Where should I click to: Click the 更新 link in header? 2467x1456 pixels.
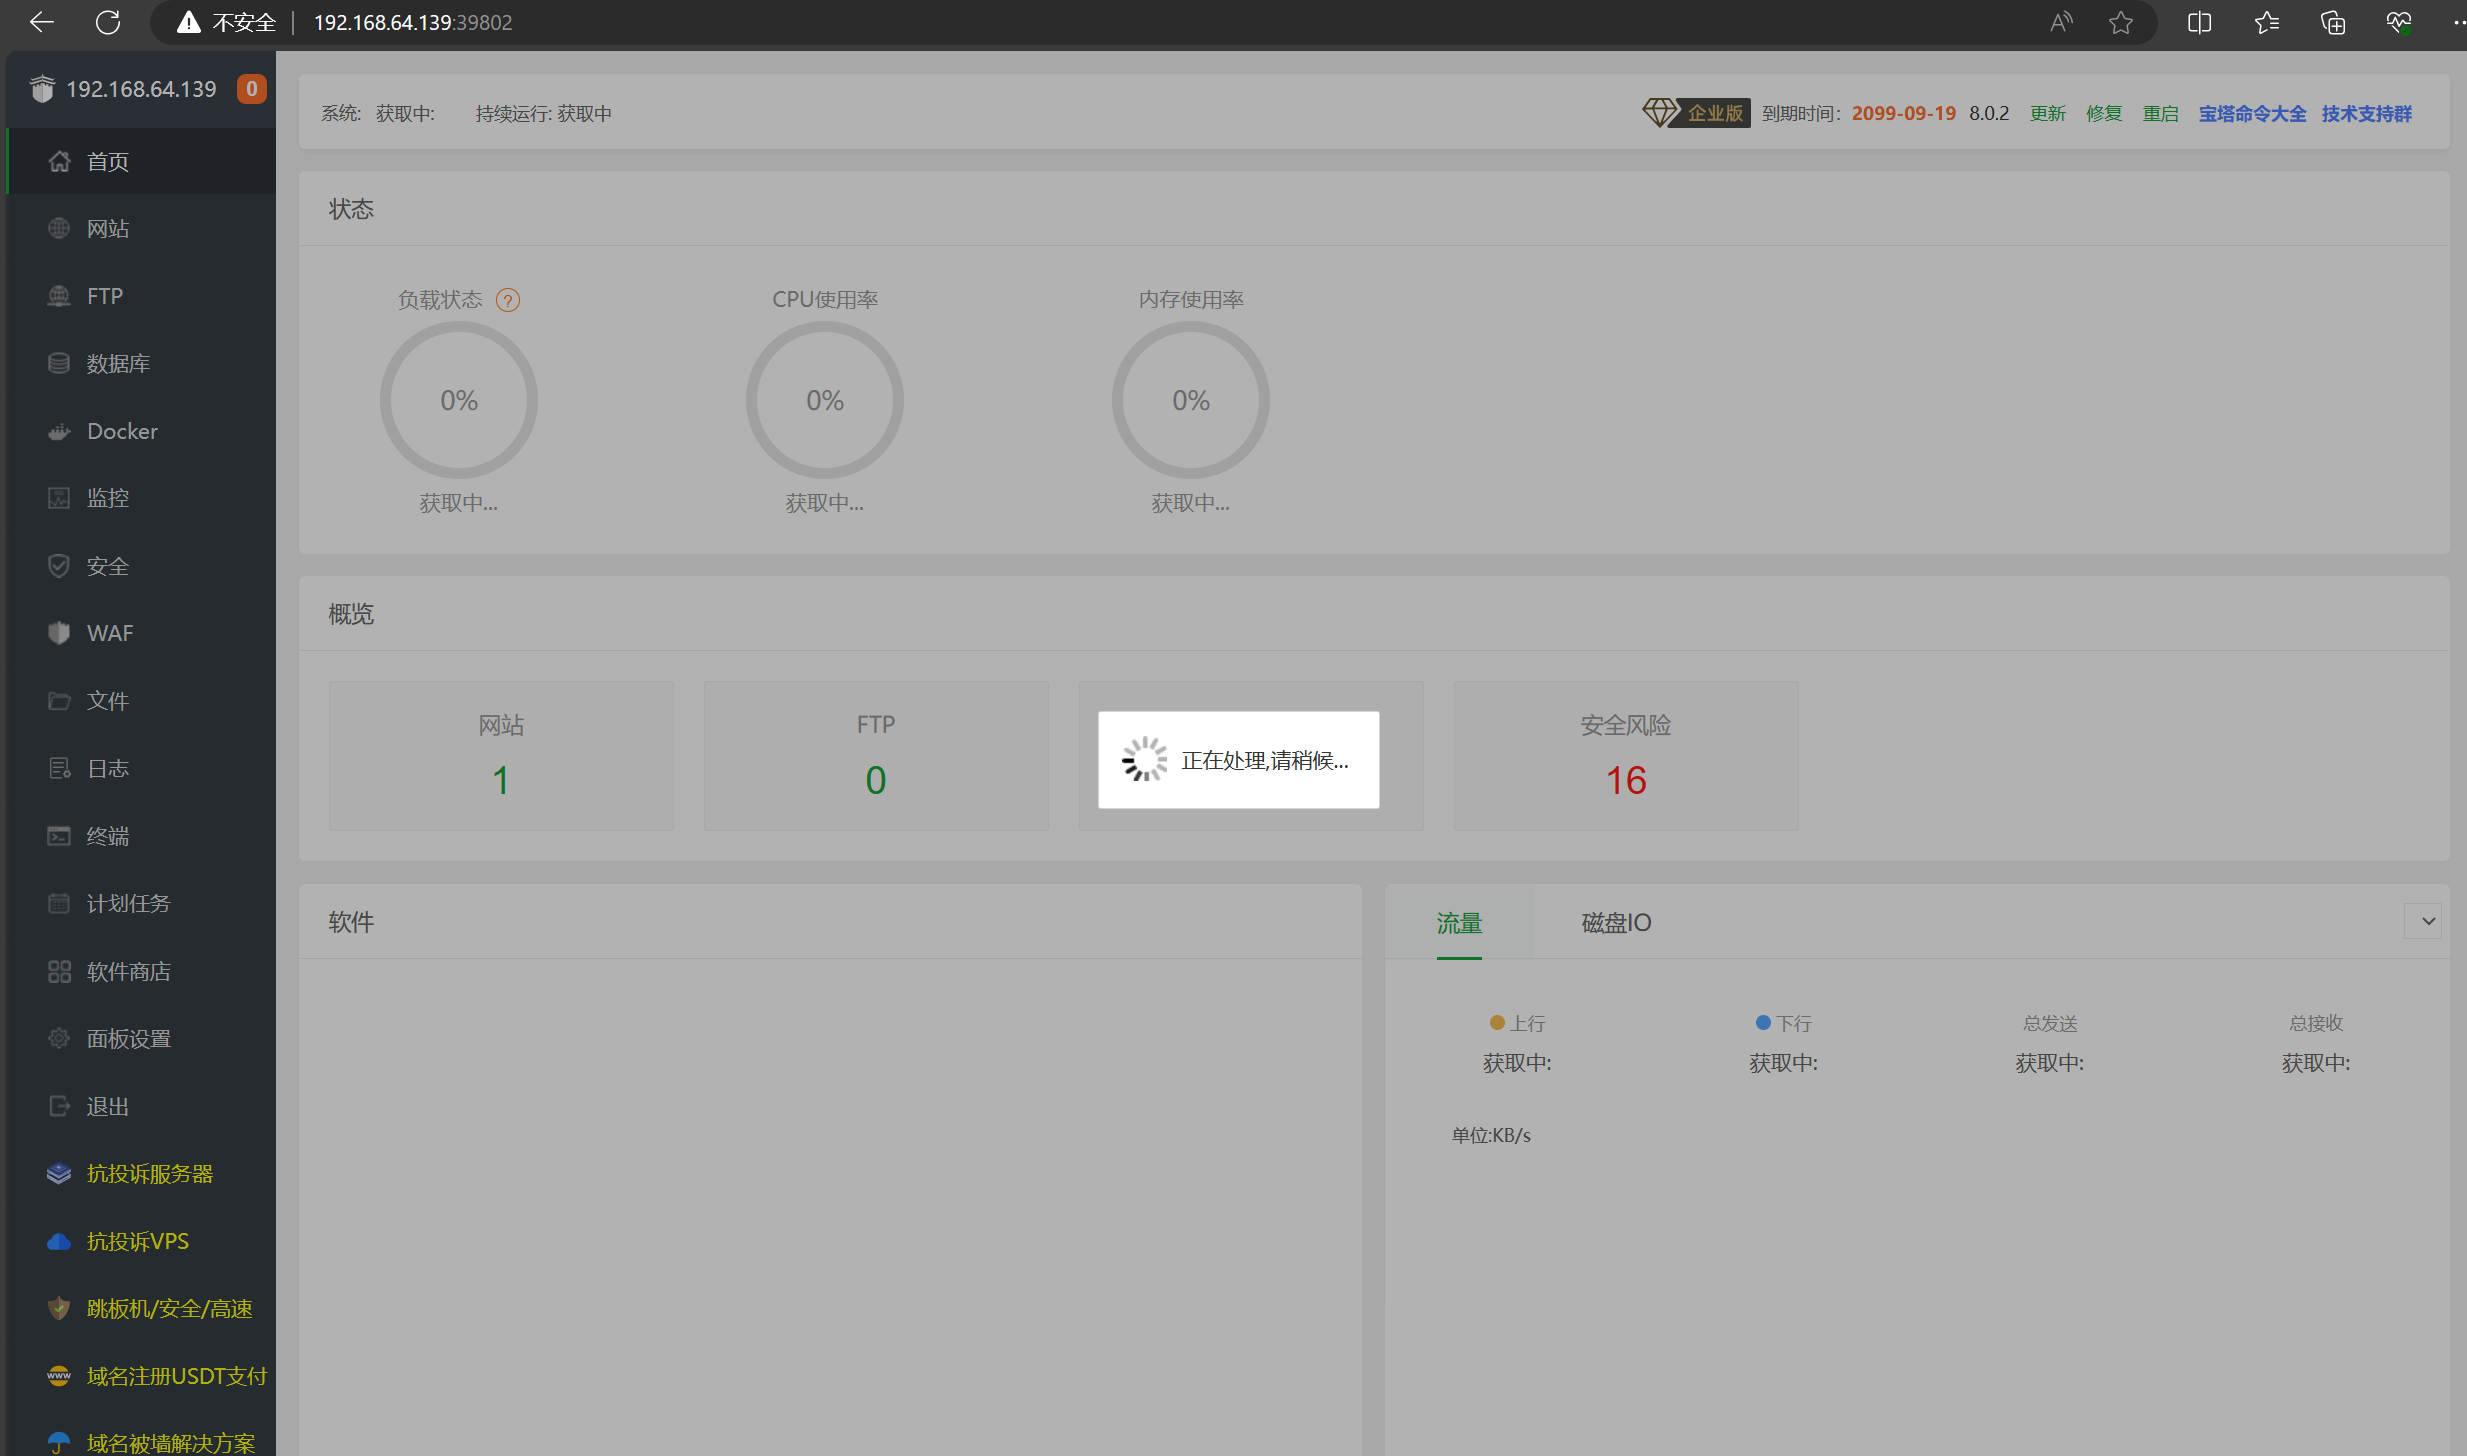(x=2047, y=114)
